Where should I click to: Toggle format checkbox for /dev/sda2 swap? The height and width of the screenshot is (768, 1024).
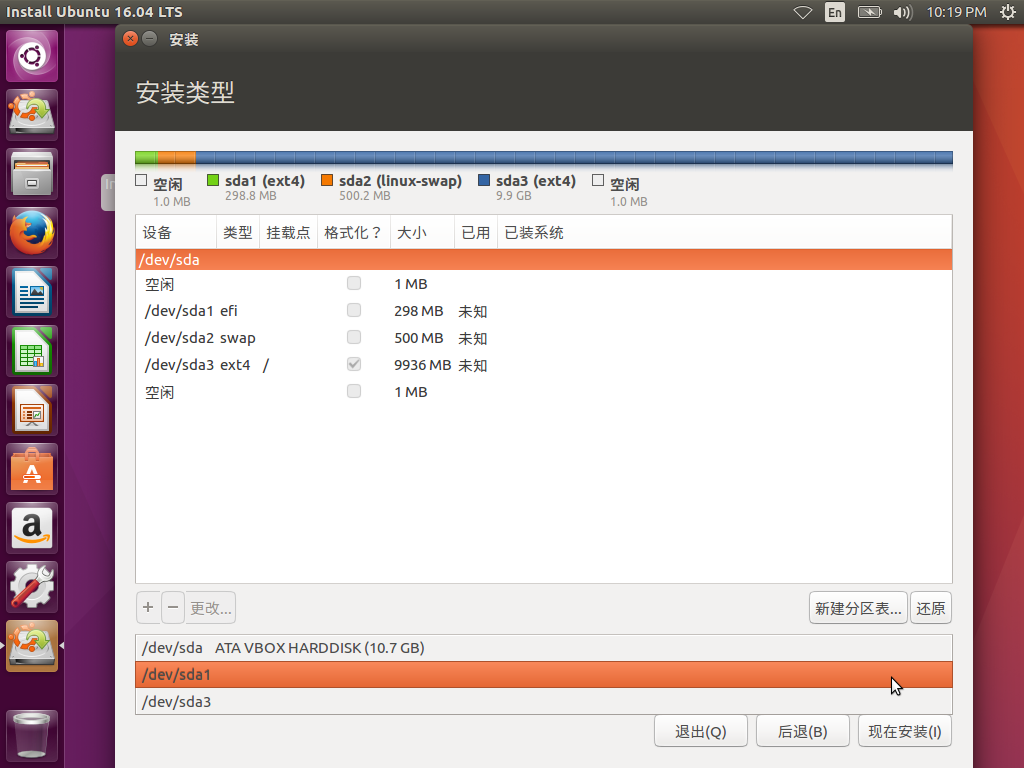click(354, 337)
